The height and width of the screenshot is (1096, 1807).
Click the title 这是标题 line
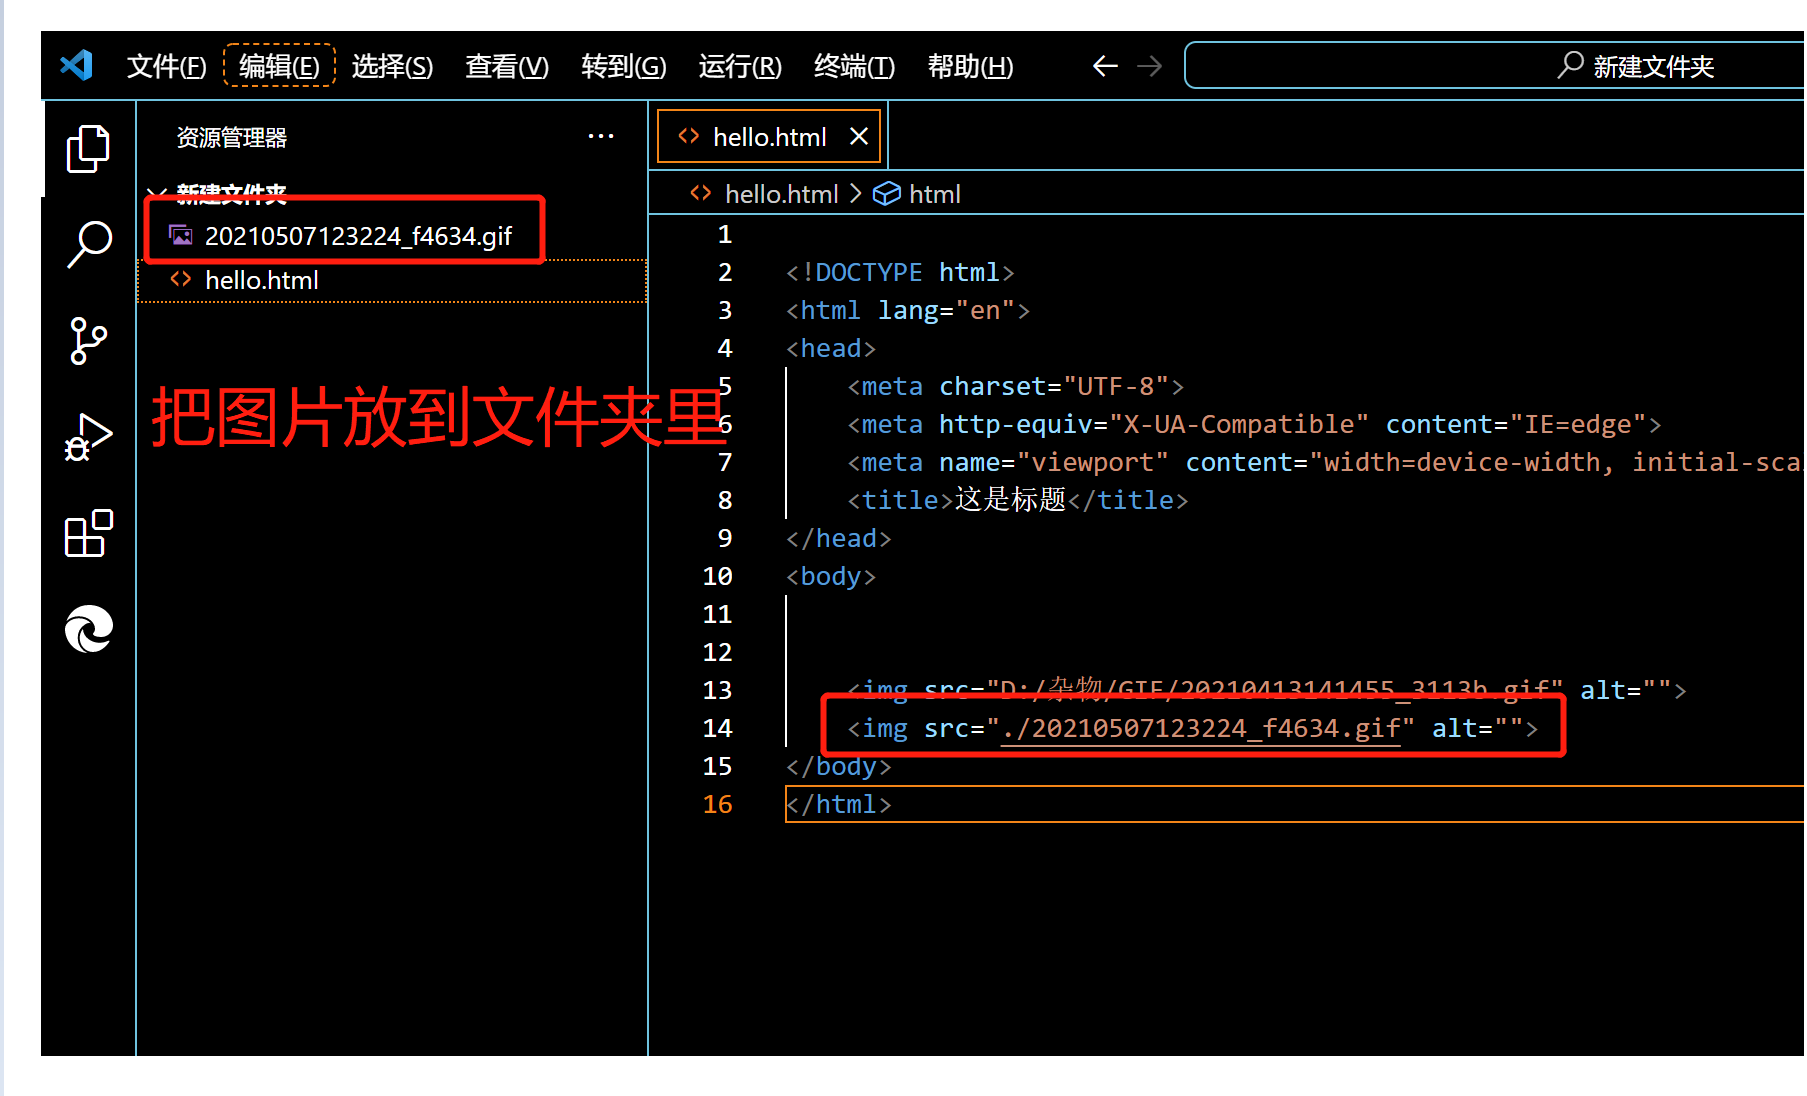click(1018, 500)
